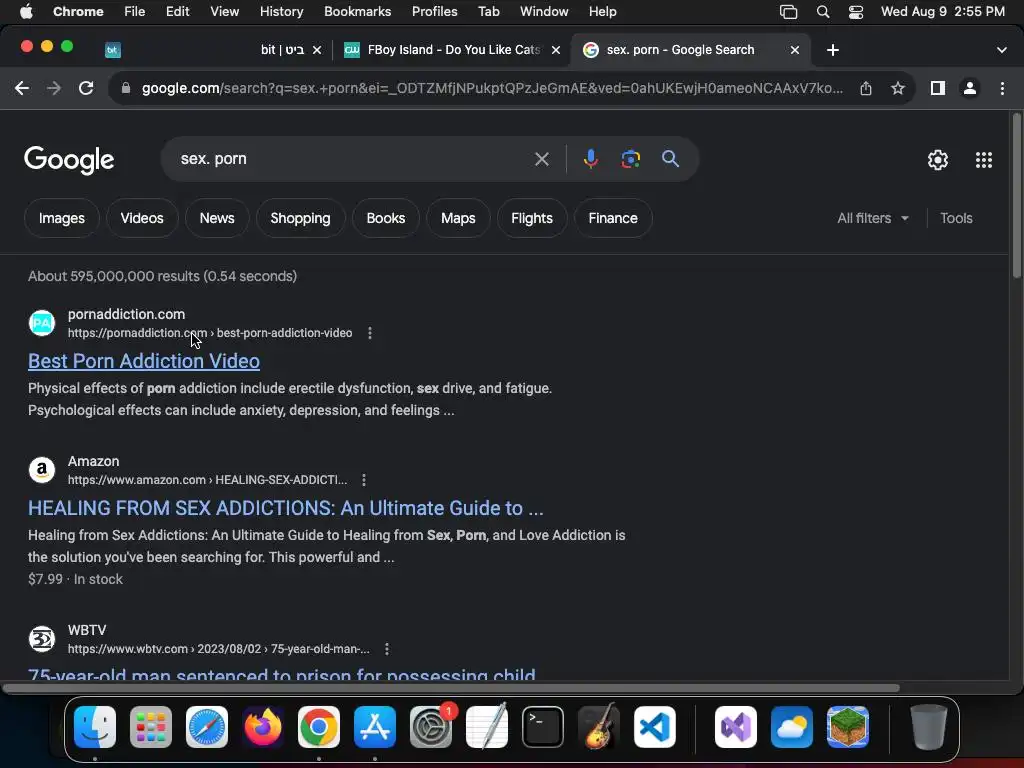Submit search with magnifier icon

click(670, 159)
